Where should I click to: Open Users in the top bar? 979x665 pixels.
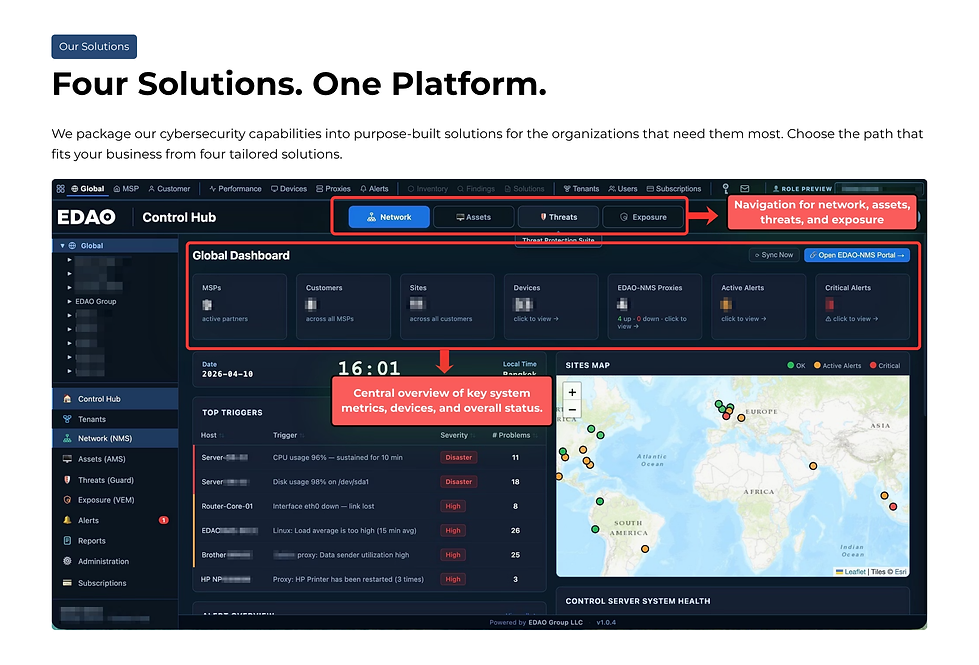click(623, 189)
